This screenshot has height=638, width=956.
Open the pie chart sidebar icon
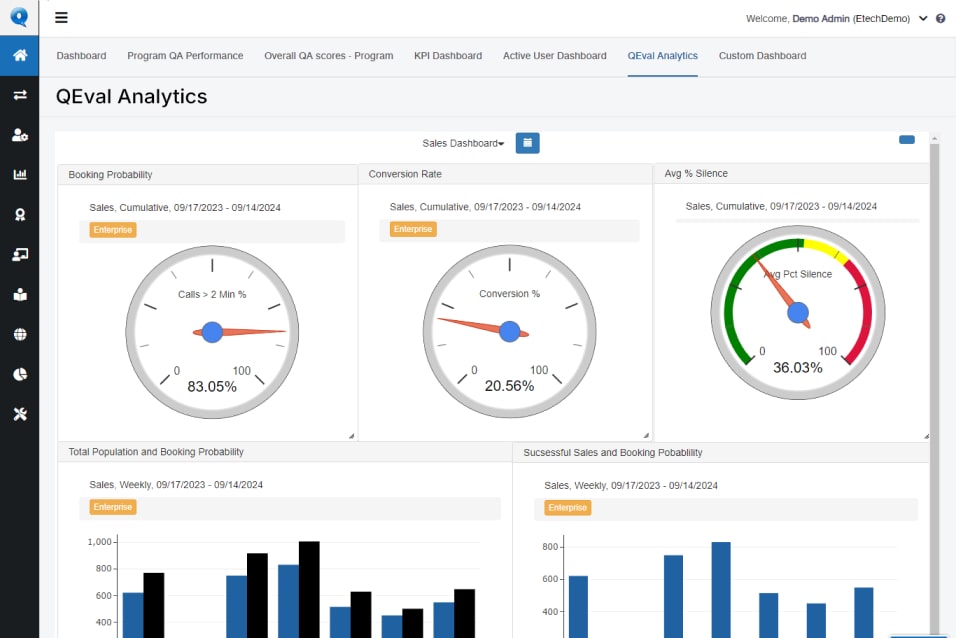click(x=19, y=374)
